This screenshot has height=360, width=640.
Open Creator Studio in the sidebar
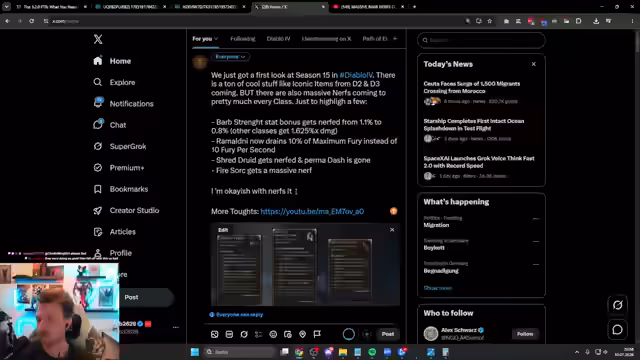(126, 210)
